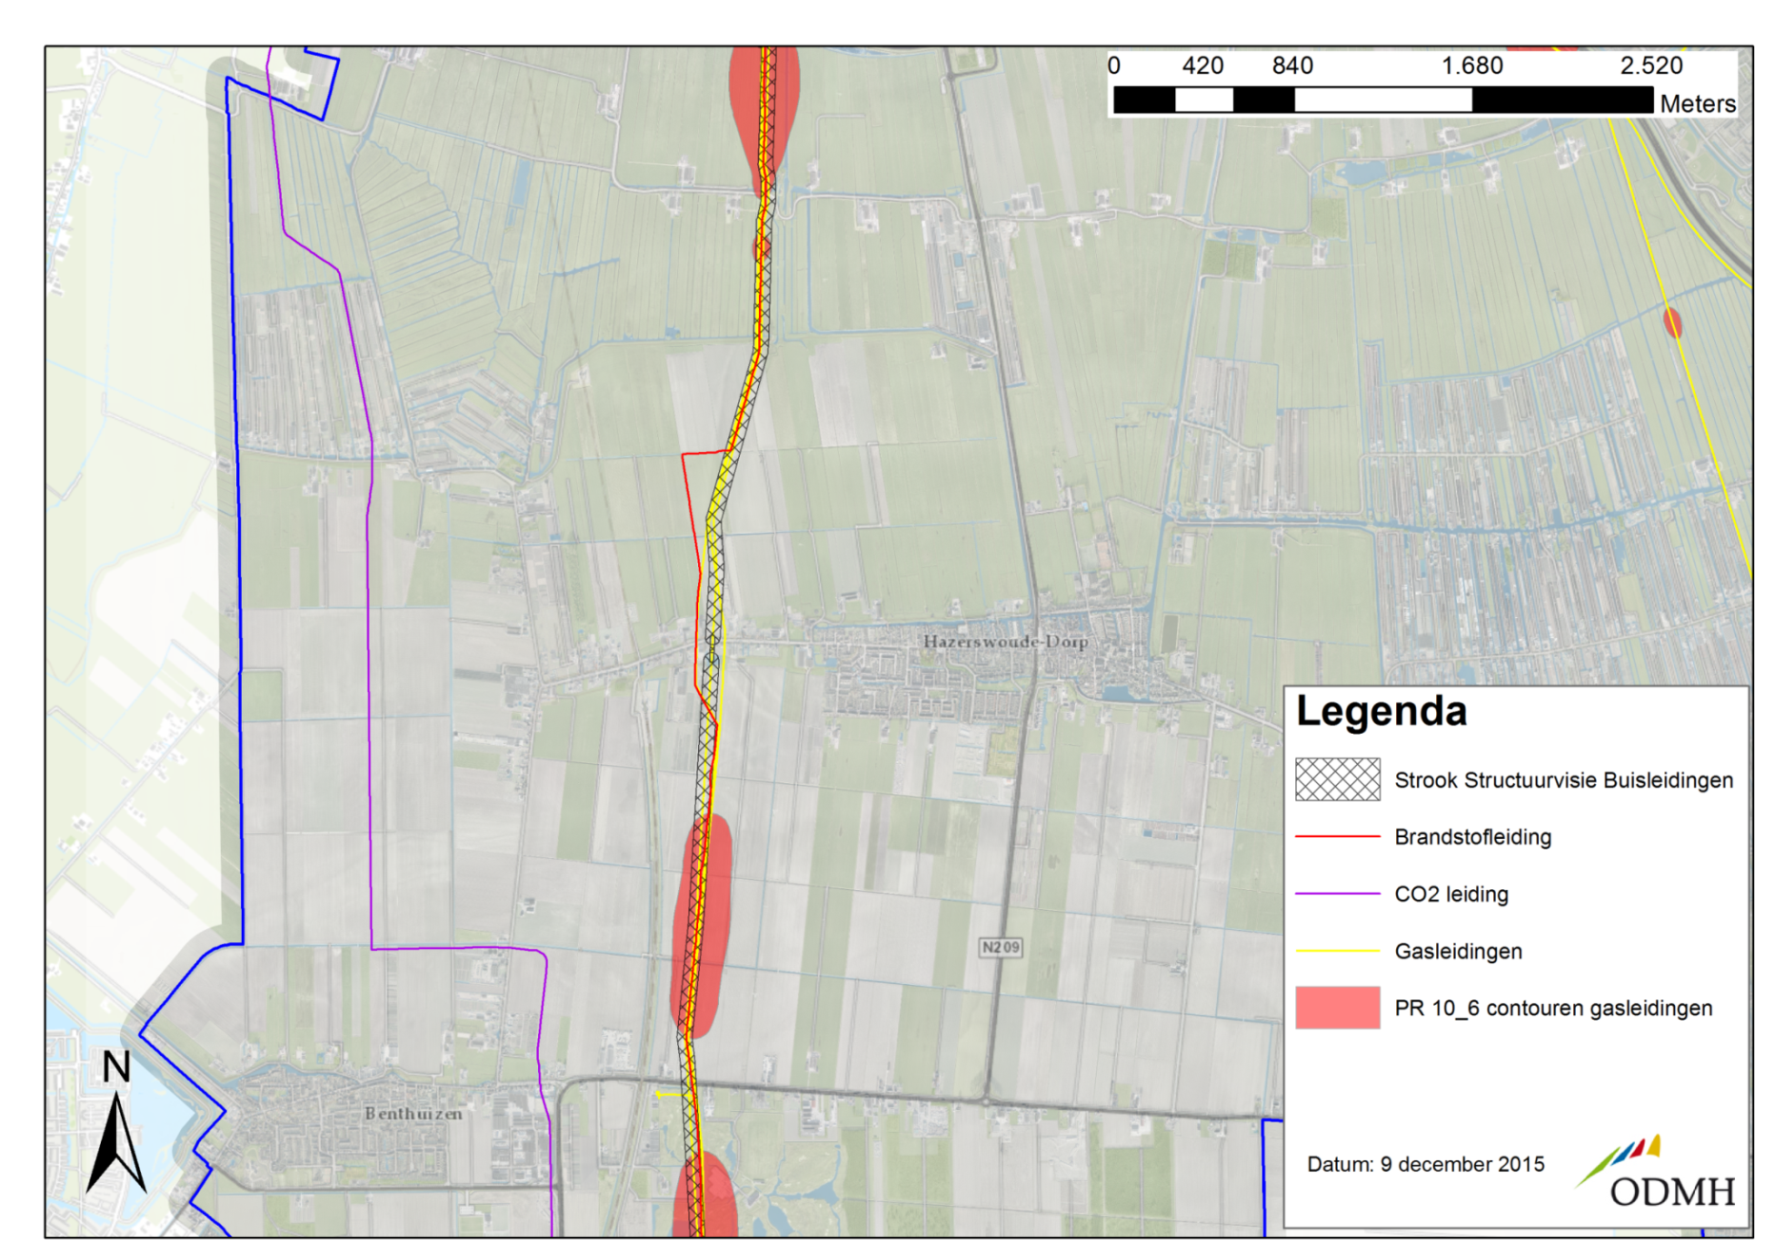Click the 1.680 mark on the scale bar
The image size is (1775, 1256).
click(1471, 66)
